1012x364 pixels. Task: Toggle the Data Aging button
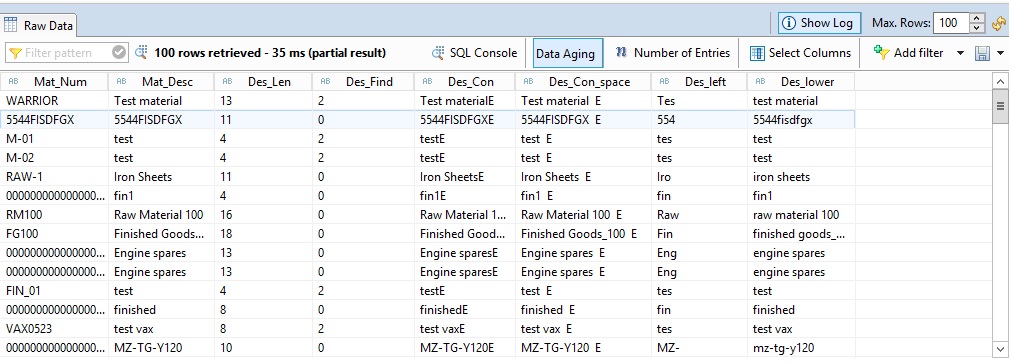coord(565,54)
